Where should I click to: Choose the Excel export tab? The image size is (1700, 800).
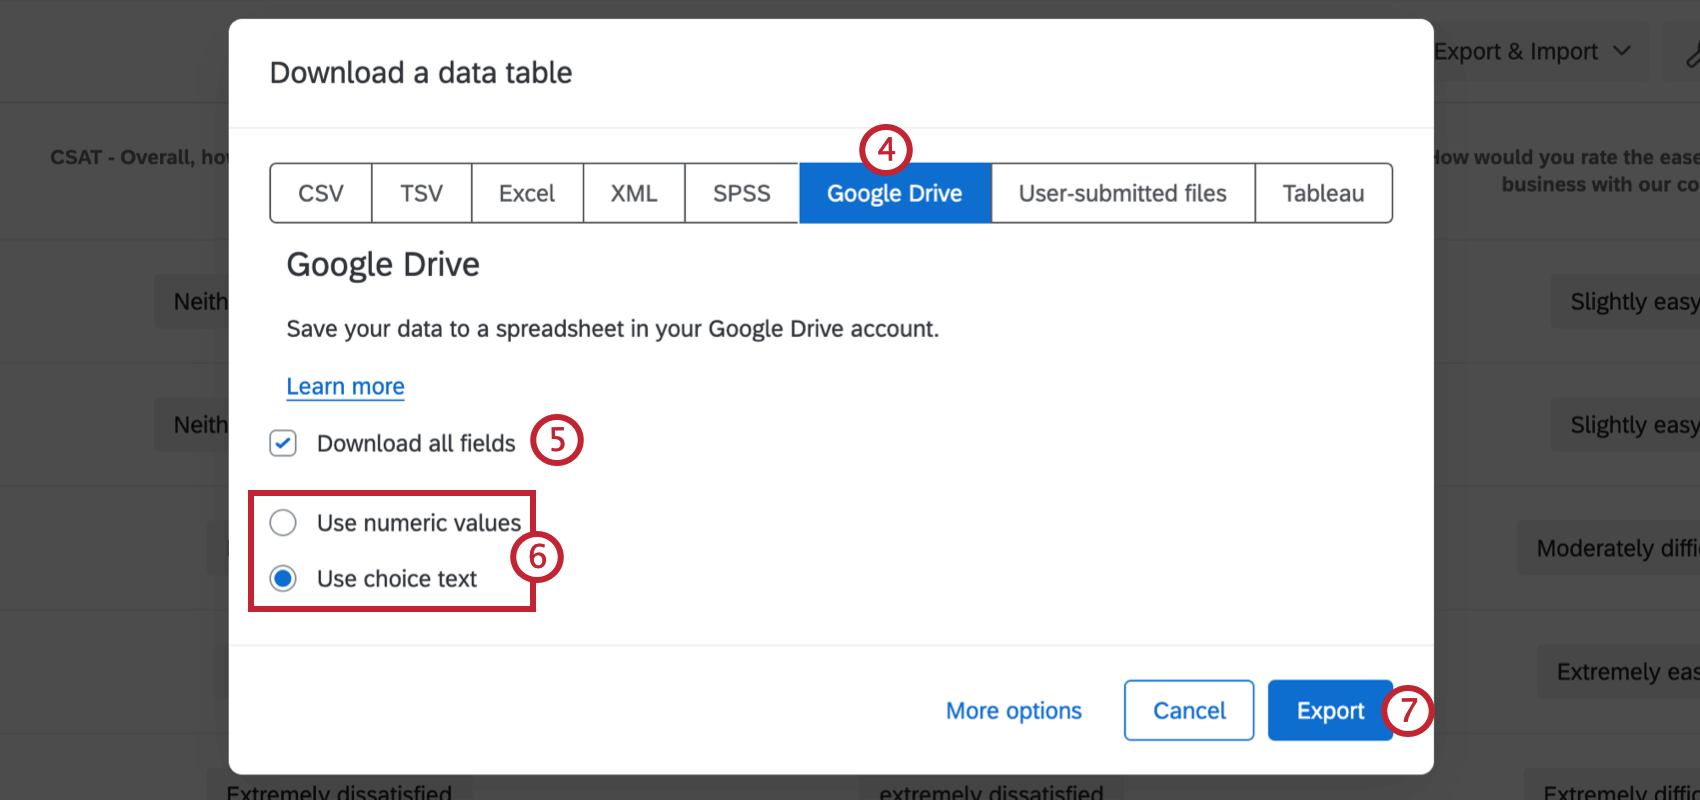coord(527,193)
